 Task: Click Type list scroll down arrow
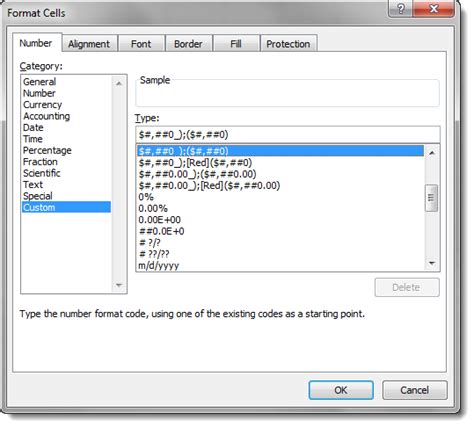[432, 263]
